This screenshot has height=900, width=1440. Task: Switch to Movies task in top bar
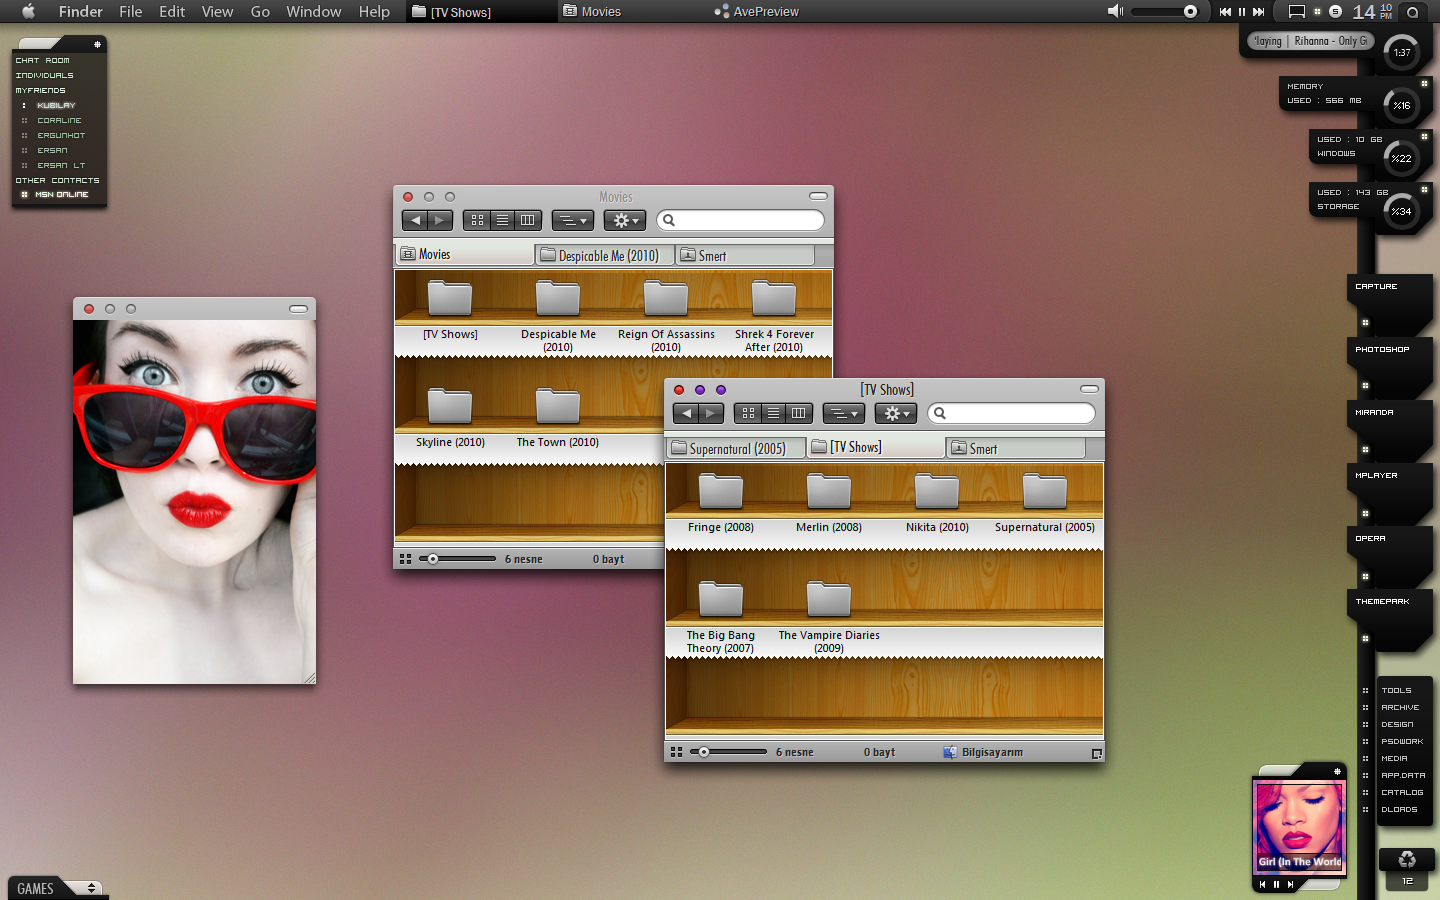point(592,12)
